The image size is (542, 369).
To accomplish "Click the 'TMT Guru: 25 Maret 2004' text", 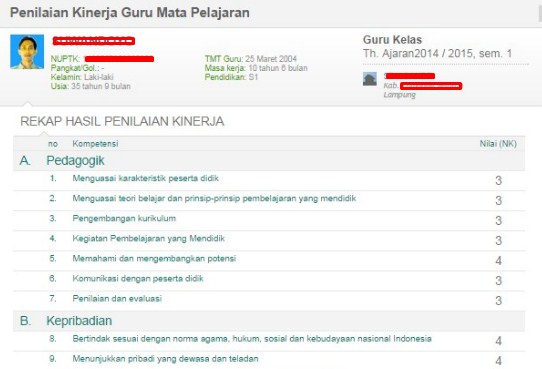I will [251, 59].
